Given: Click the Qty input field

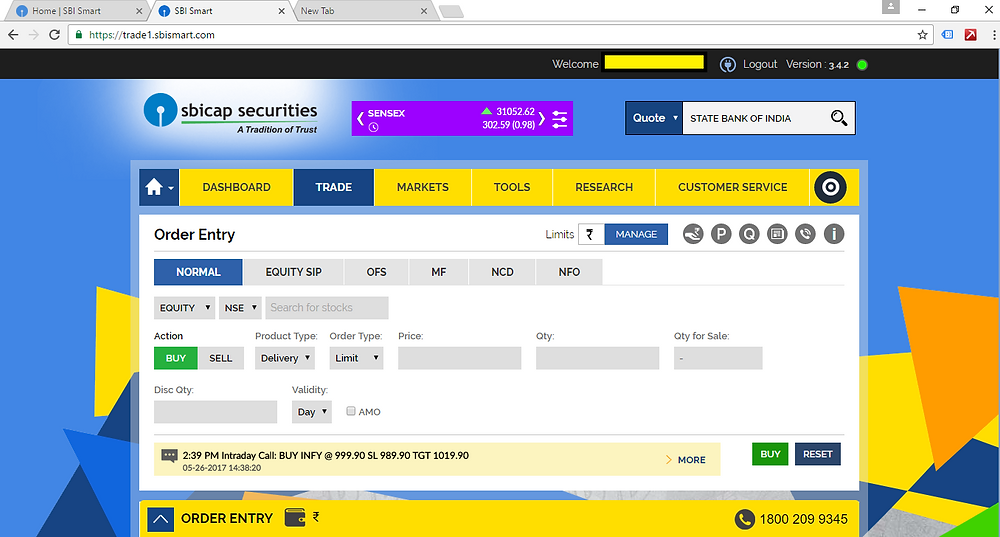Looking at the screenshot, I should click(x=598, y=358).
